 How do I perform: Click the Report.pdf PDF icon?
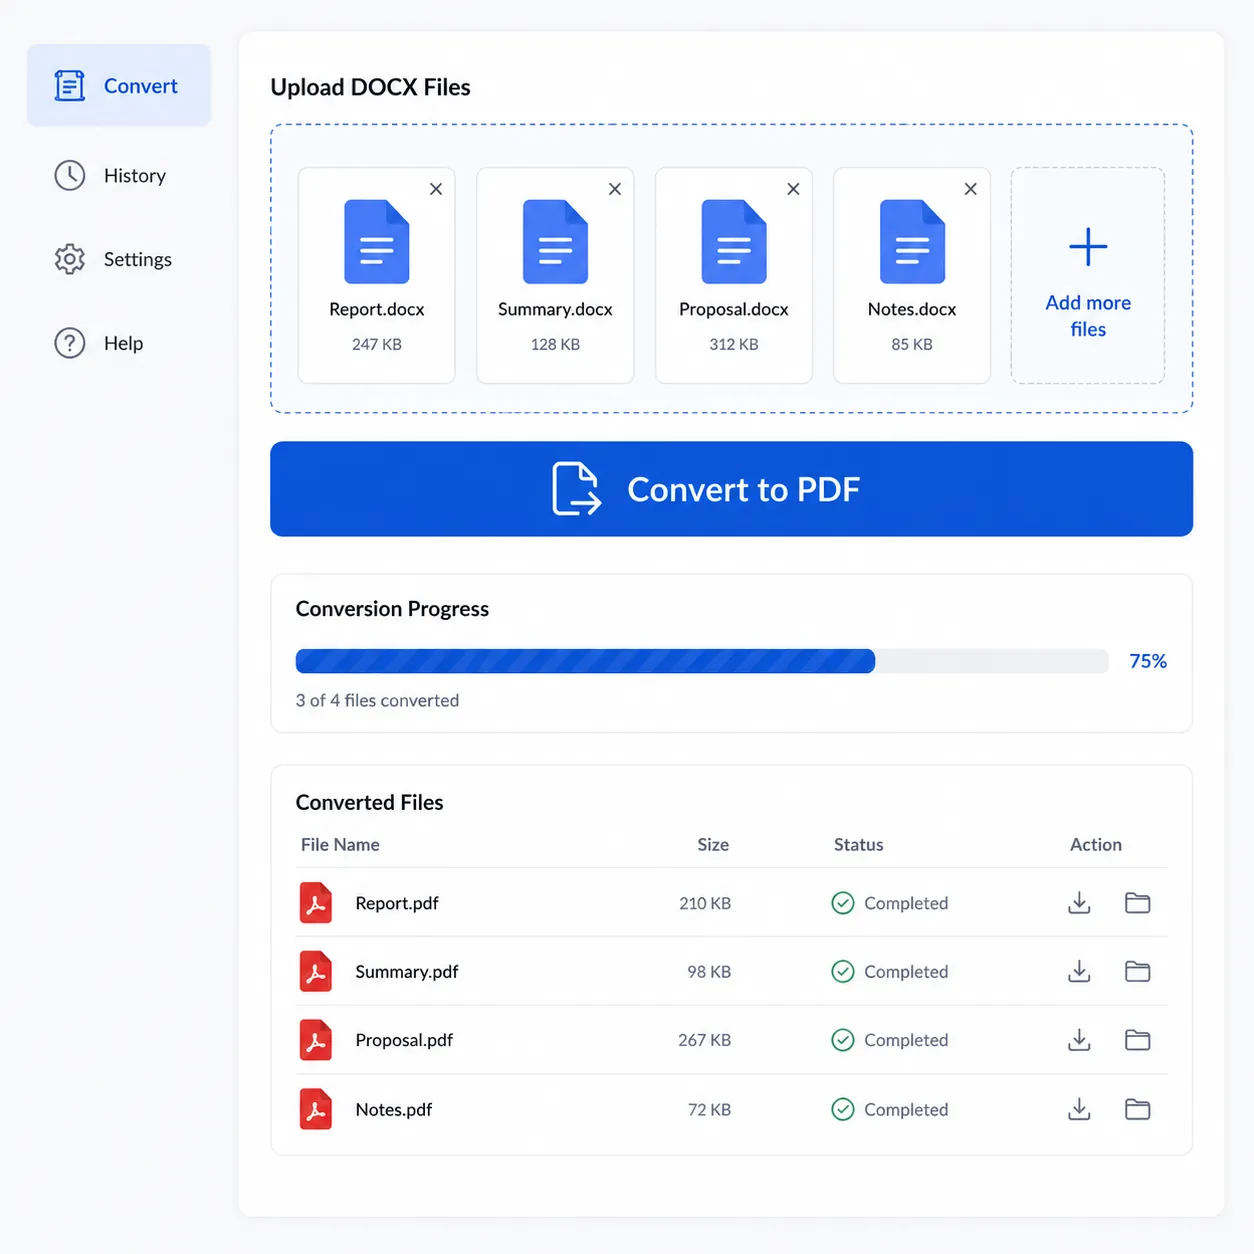[x=316, y=903]
